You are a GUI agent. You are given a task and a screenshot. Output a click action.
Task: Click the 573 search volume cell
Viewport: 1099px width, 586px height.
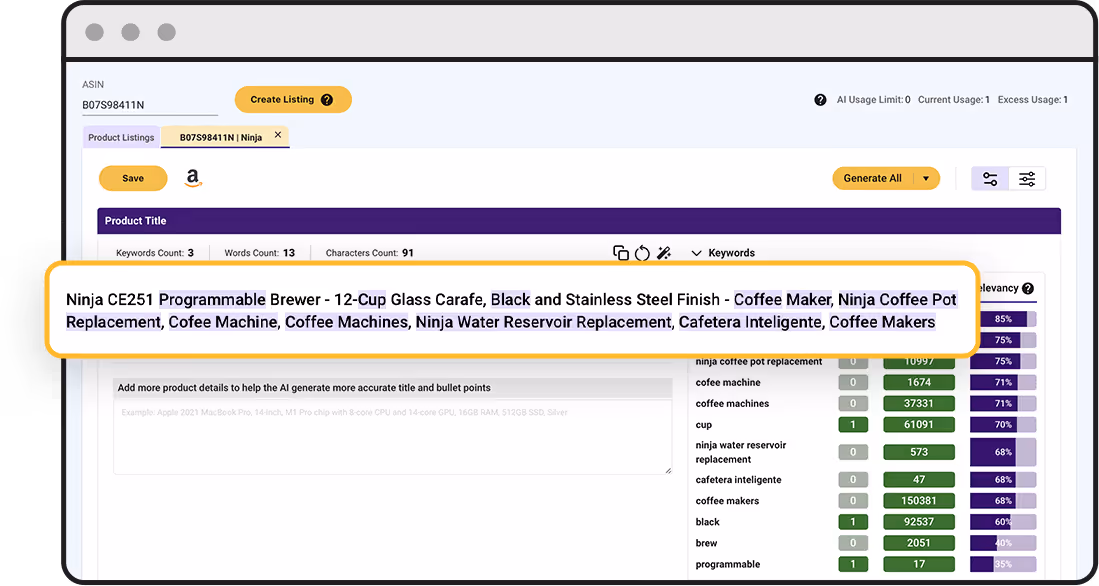pos(919,452)
